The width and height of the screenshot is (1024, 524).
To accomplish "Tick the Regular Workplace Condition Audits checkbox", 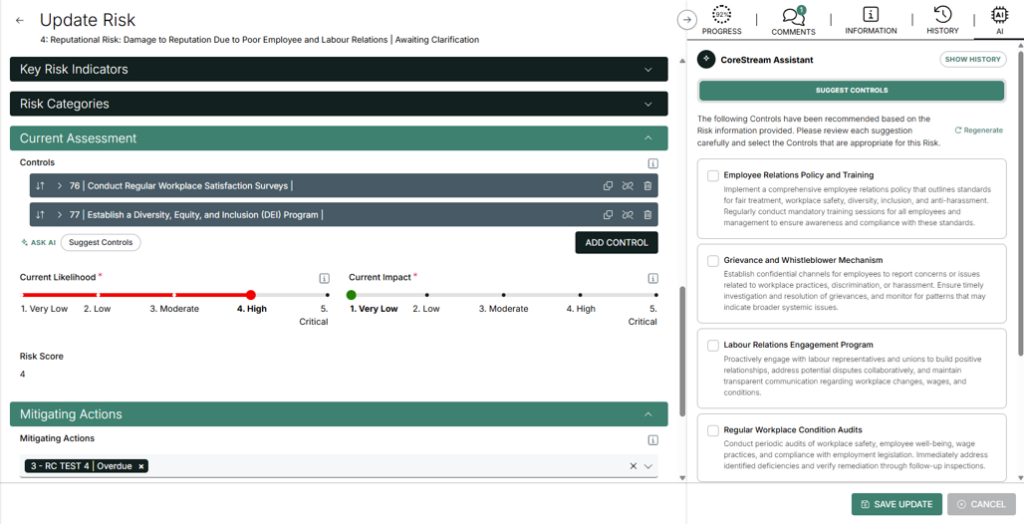I will [x=713, y=431].
